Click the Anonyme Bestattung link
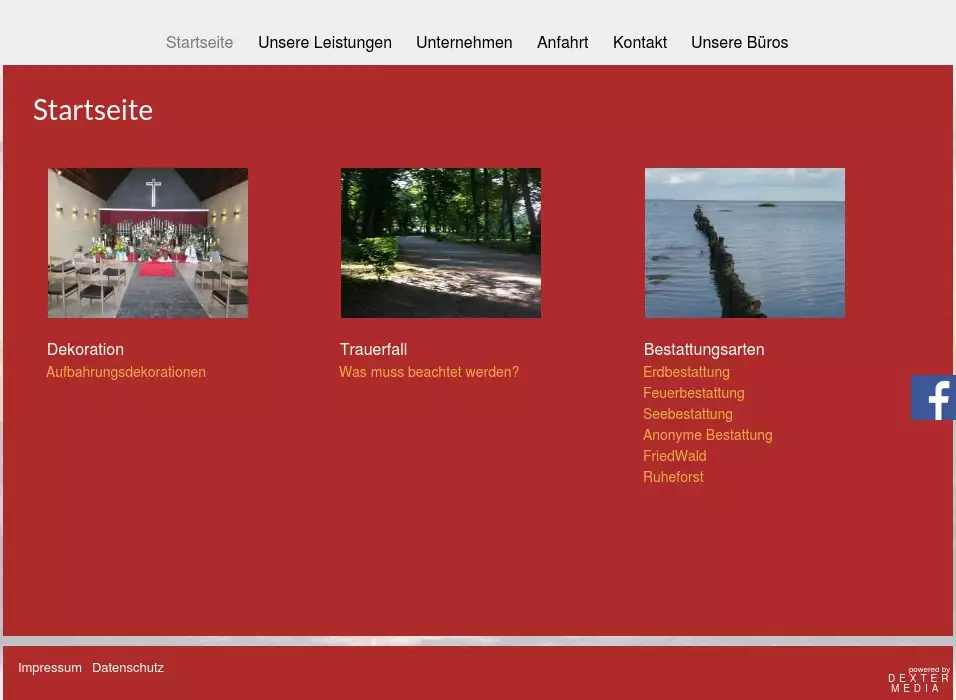The height and width of the screenshot is (700, 956). [x=707, y=435]
